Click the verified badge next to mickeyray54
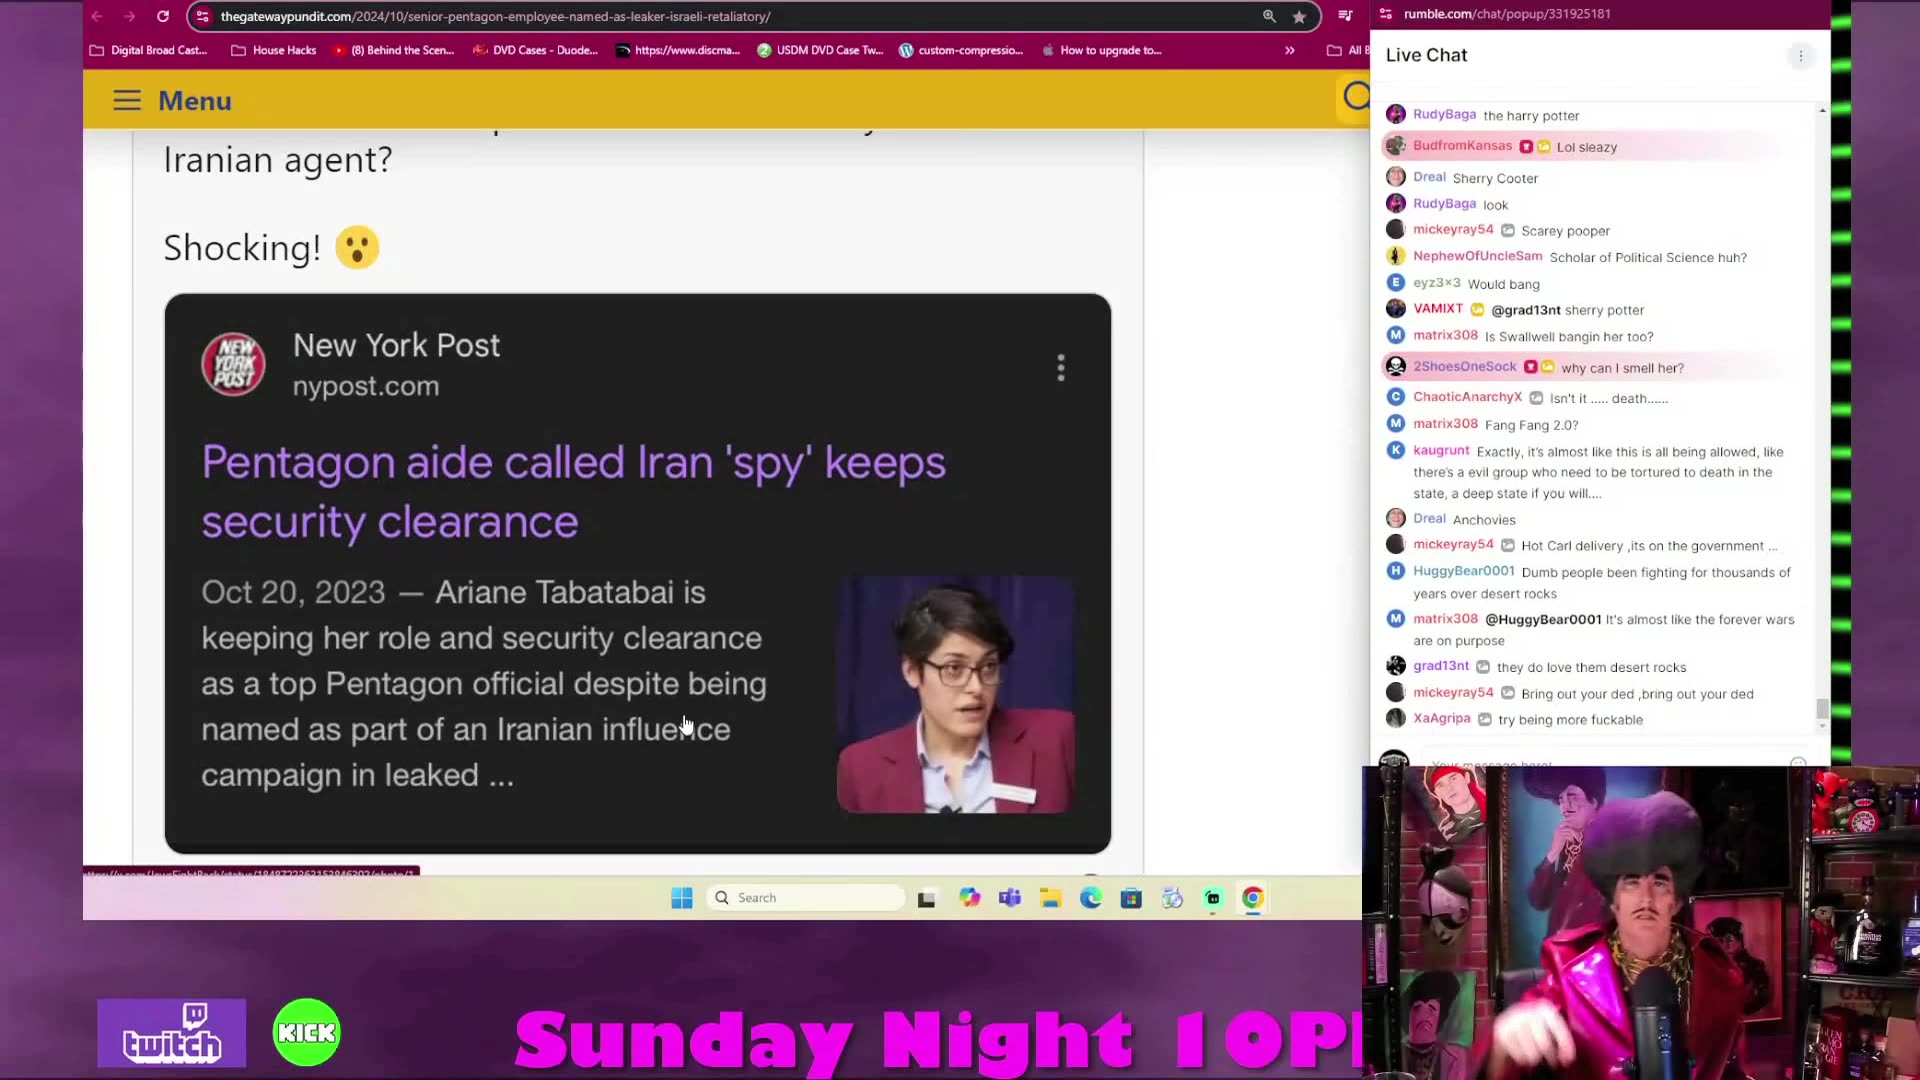Image resolution: width=1920 pixels, height=1080 pixels. click(1508, 229)
